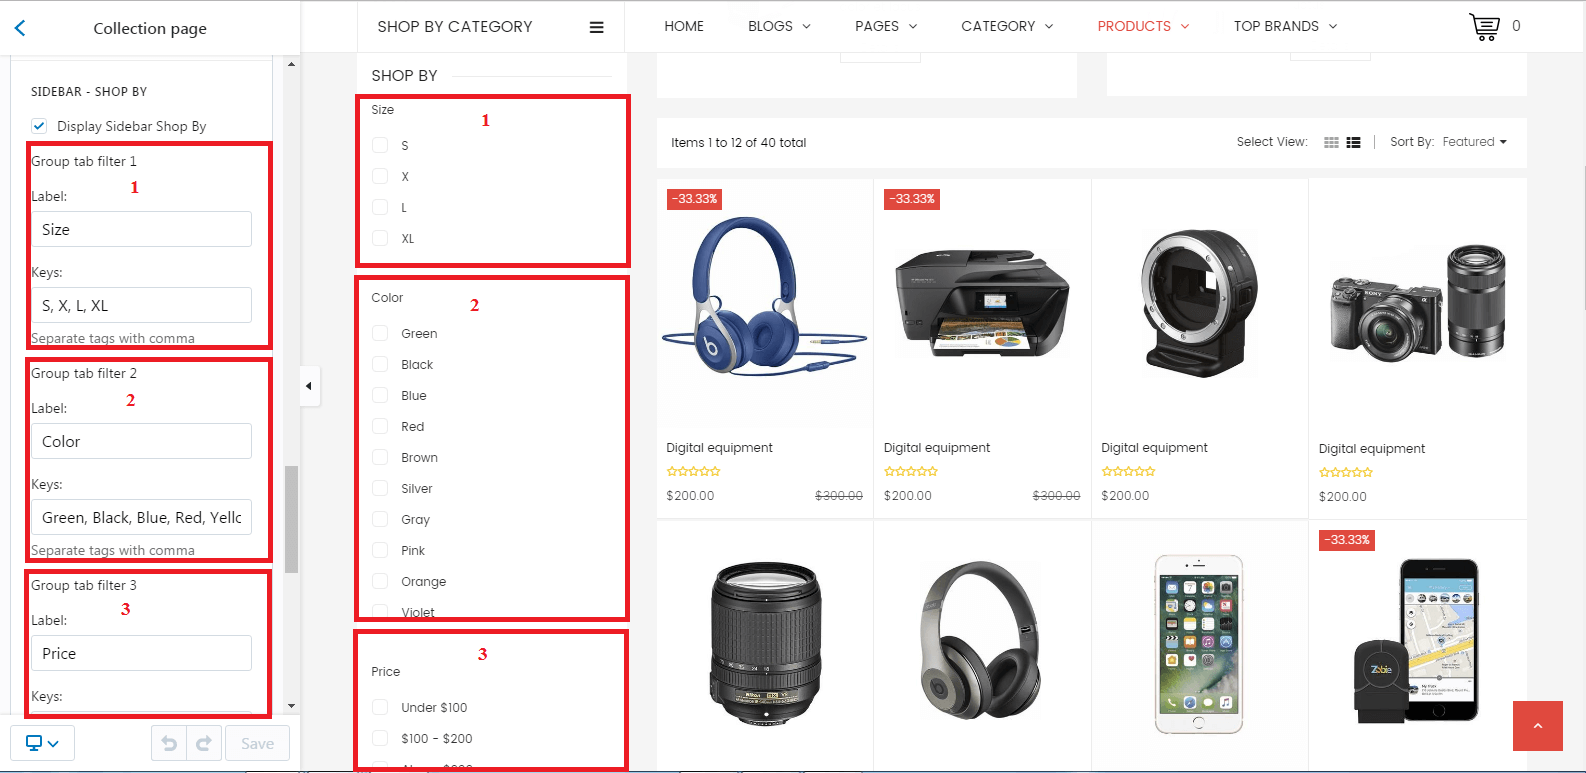Image resolution: width=1586 pixels, height=773 pixels.
Task: Click the five-star rating under headphones product
Action: click(693, 471)
